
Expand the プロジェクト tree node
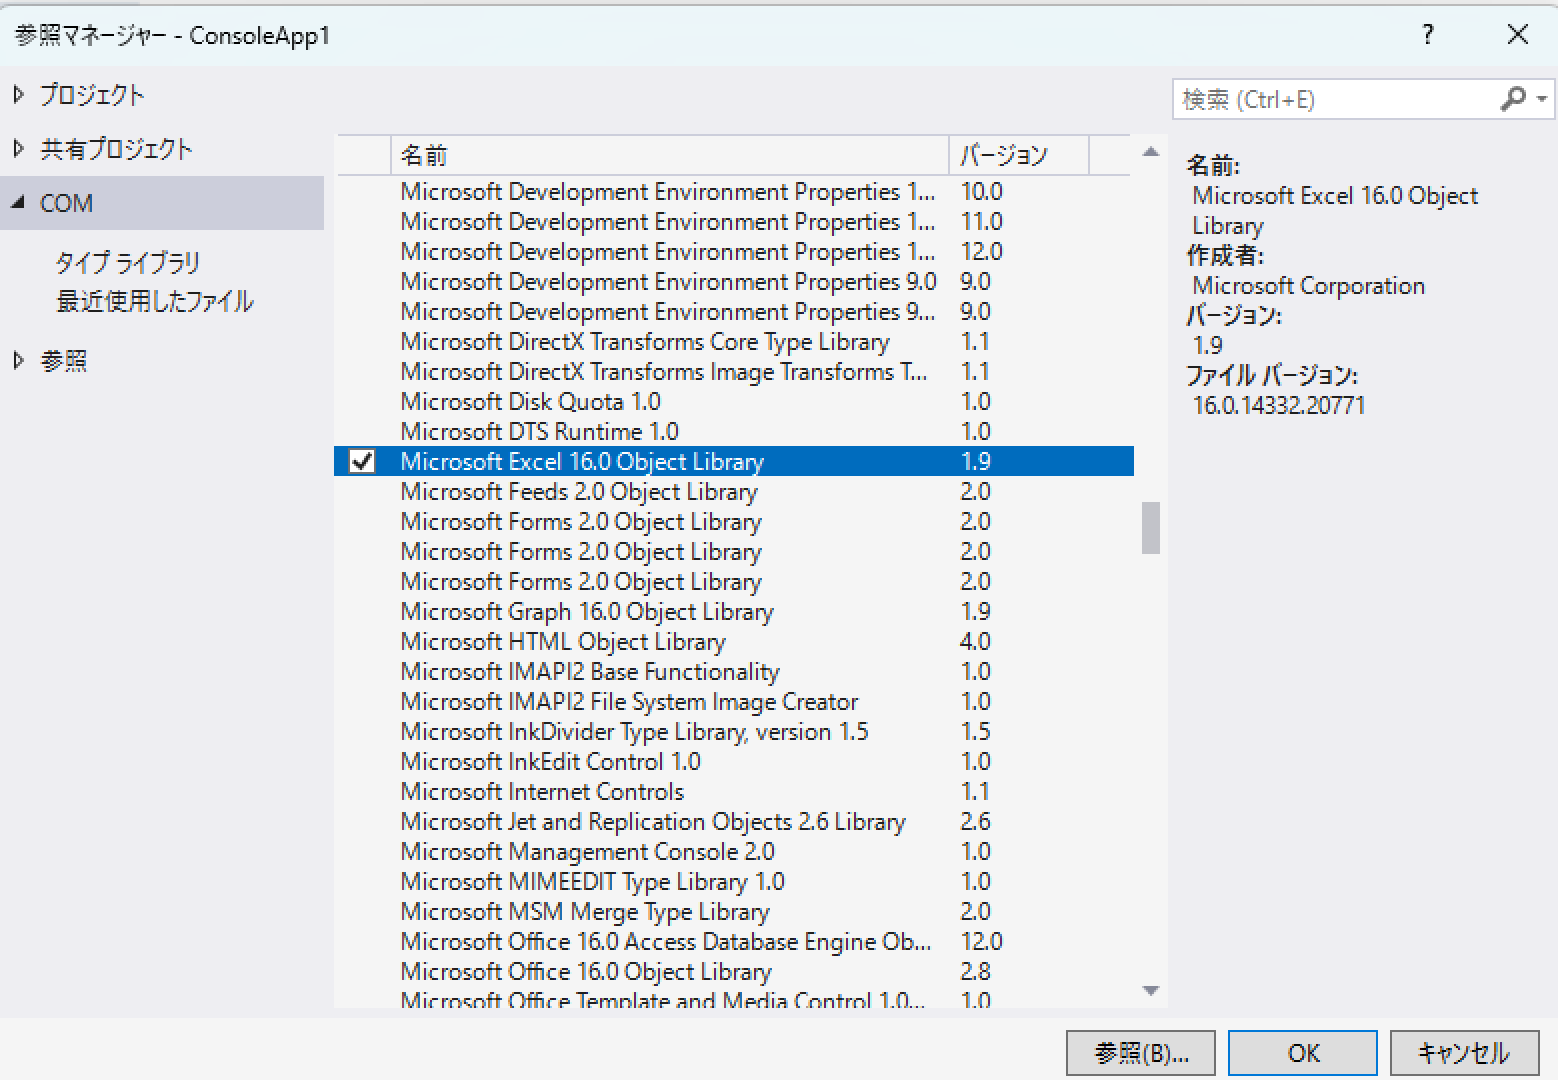pyautogui.click(x=18, y=94)
